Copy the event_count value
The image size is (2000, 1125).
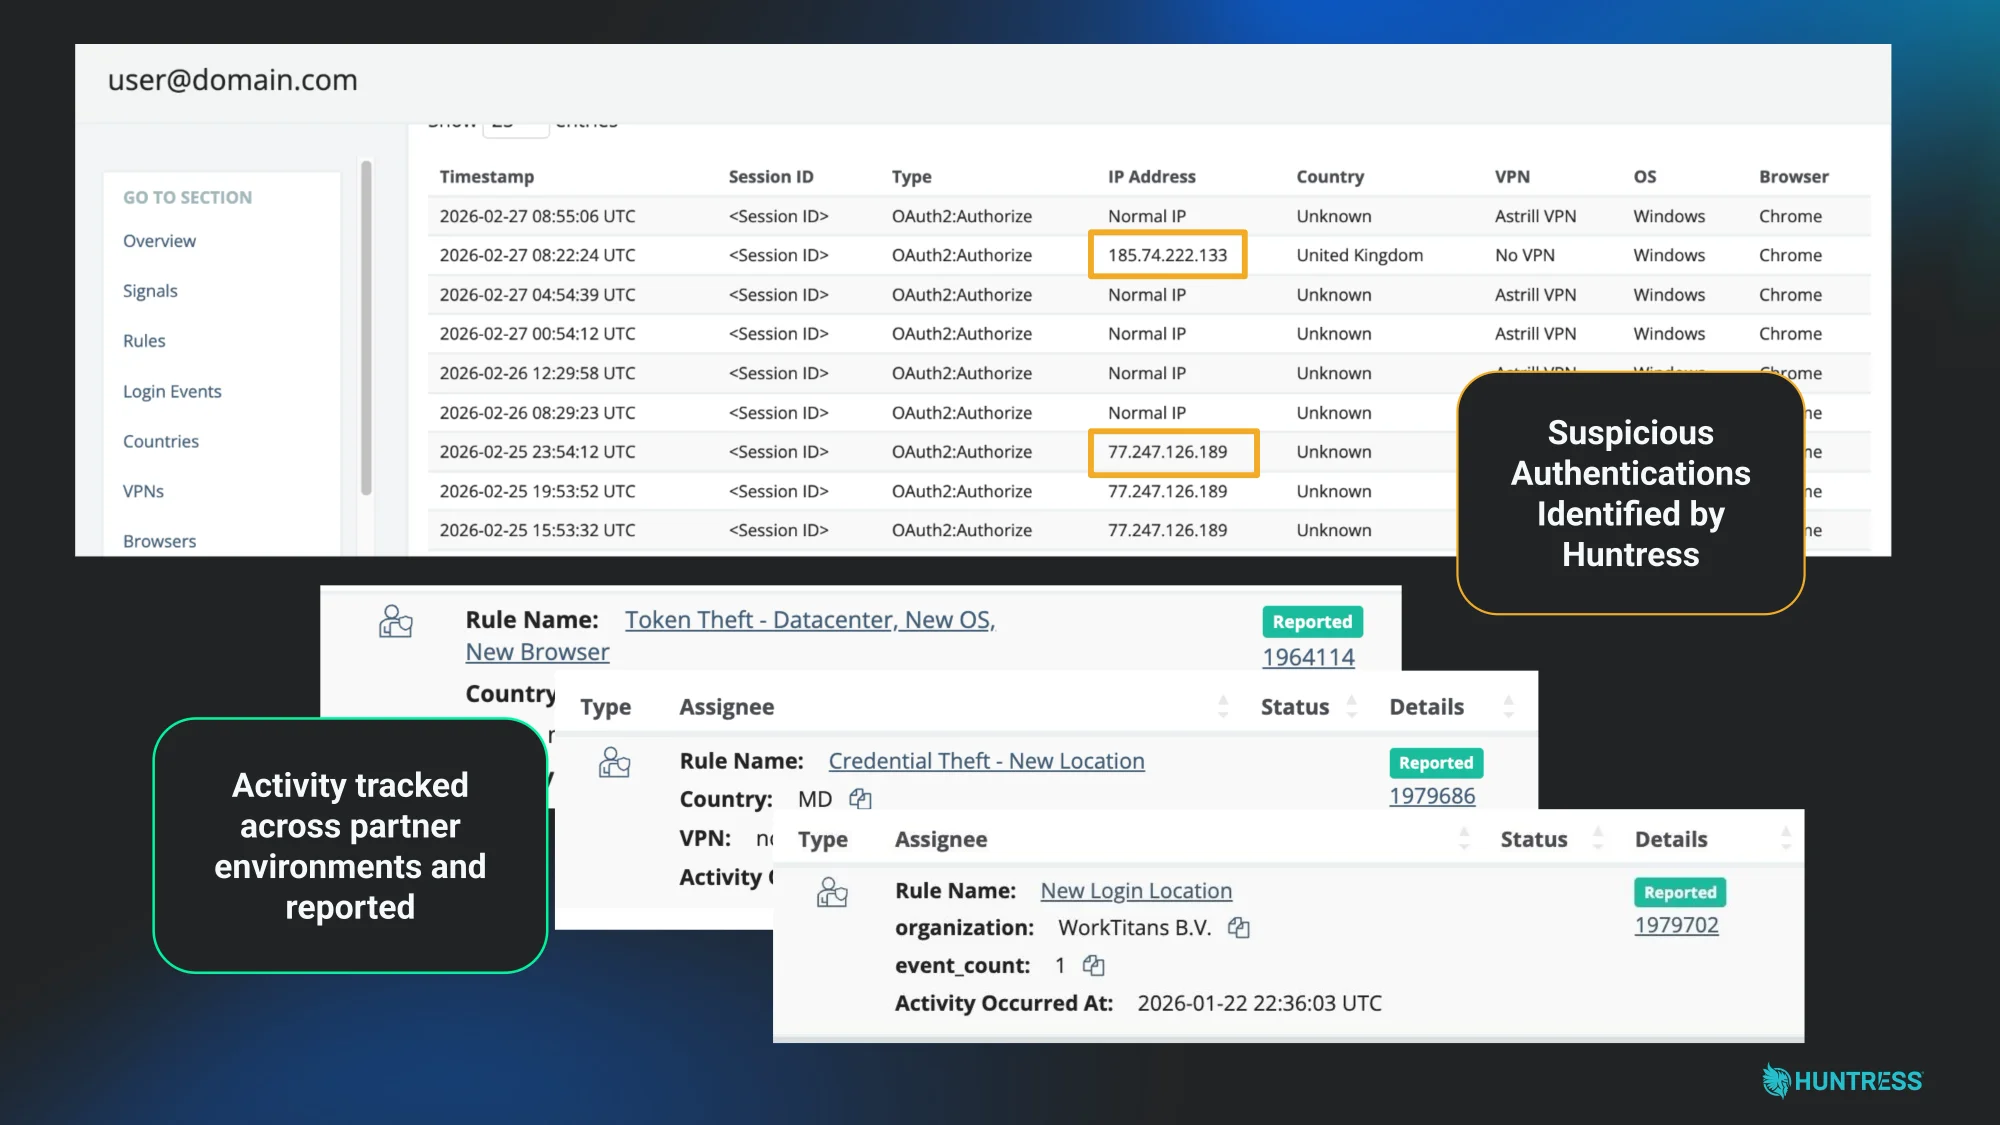1093,965
